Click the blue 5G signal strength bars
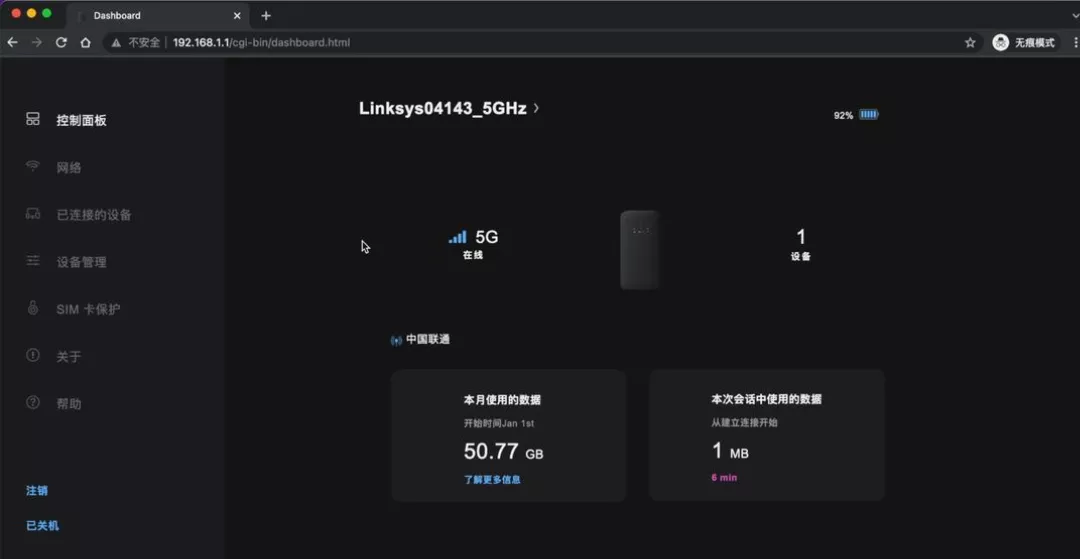The image size is (1080, 559). pos(457,237)
